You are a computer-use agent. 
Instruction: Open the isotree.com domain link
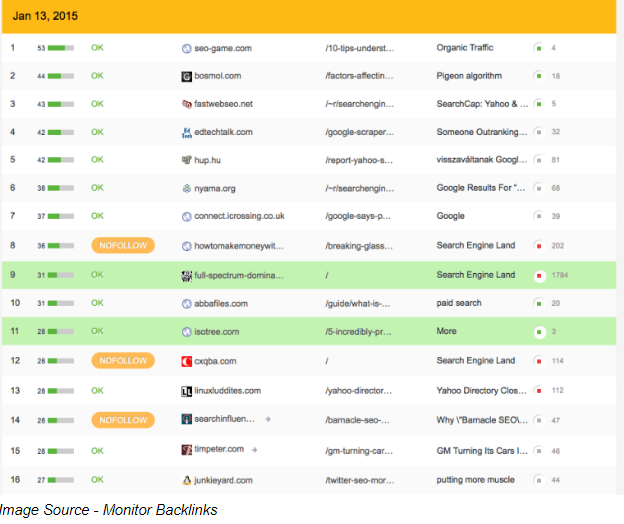point(216,332)
